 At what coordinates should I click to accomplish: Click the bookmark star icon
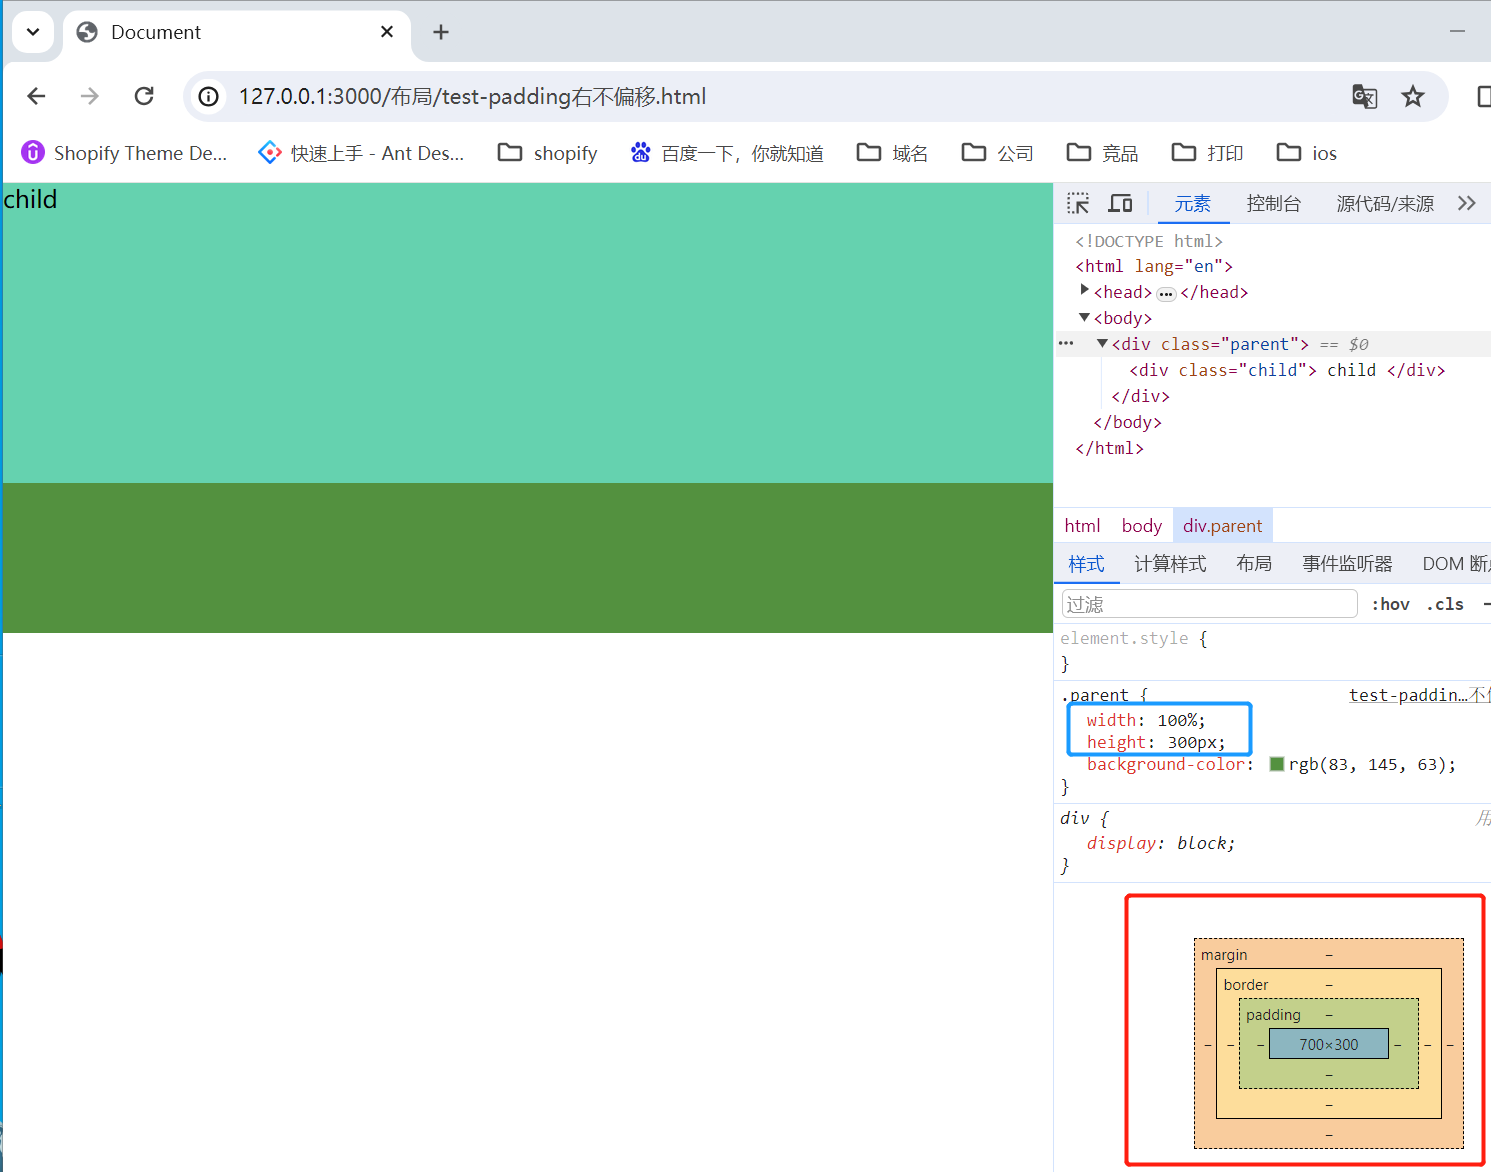[x=1413, y=96]
